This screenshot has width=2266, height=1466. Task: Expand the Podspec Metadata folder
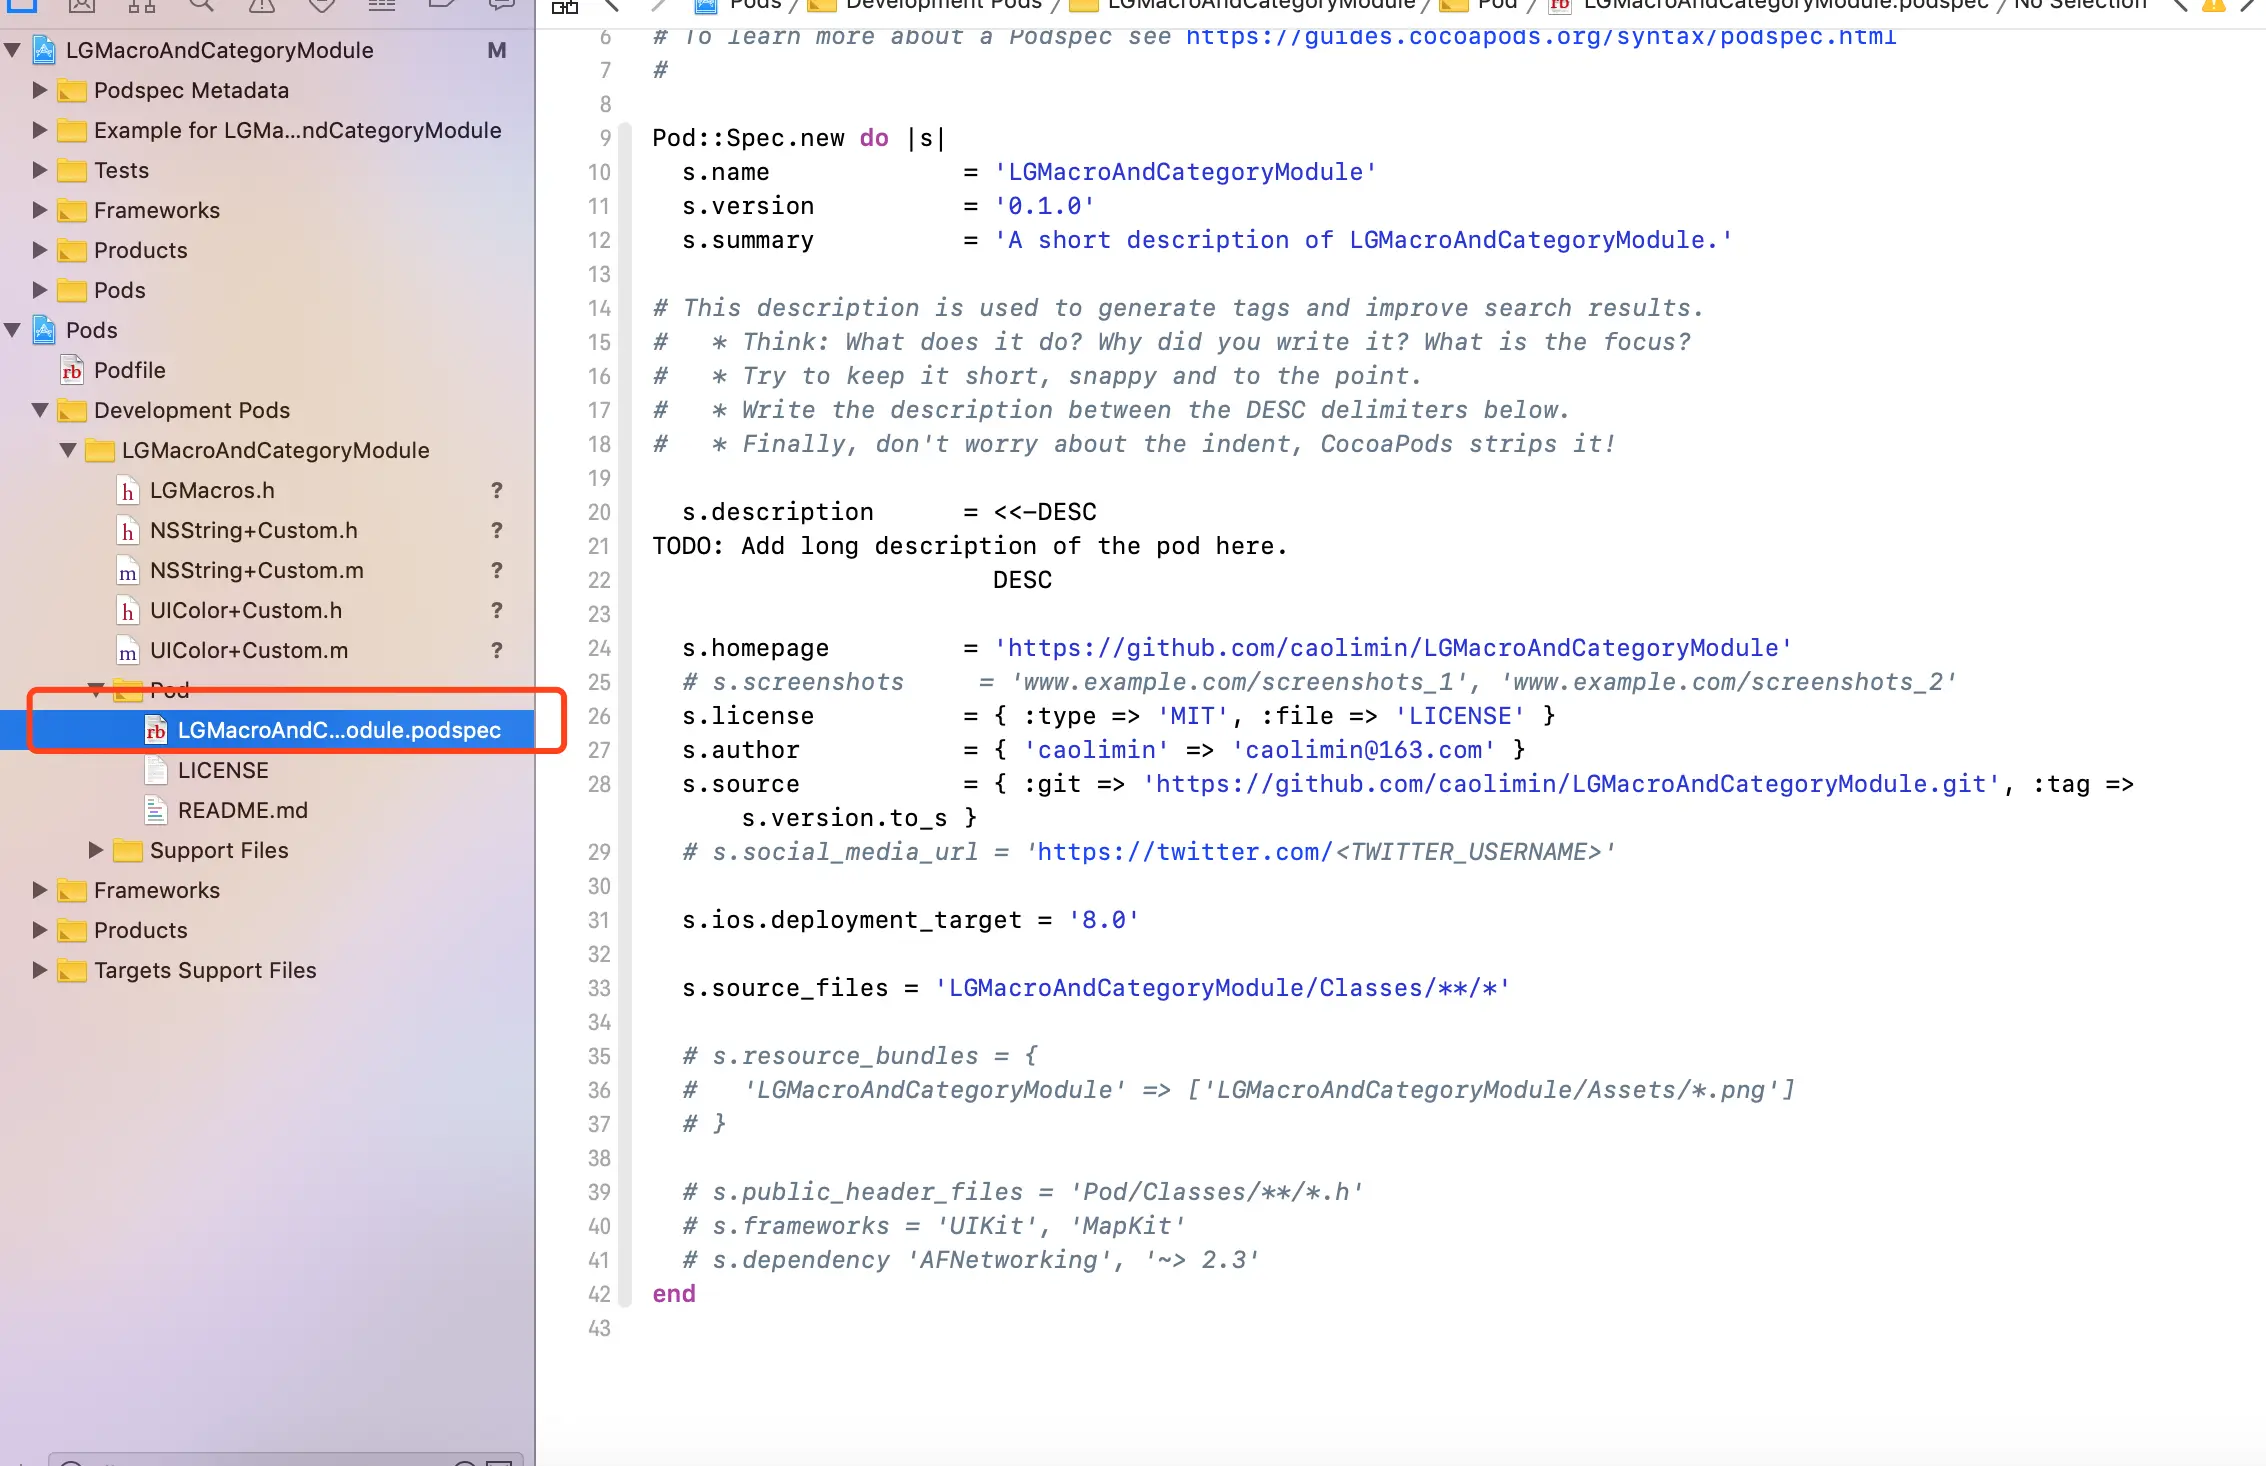(40, 90)
